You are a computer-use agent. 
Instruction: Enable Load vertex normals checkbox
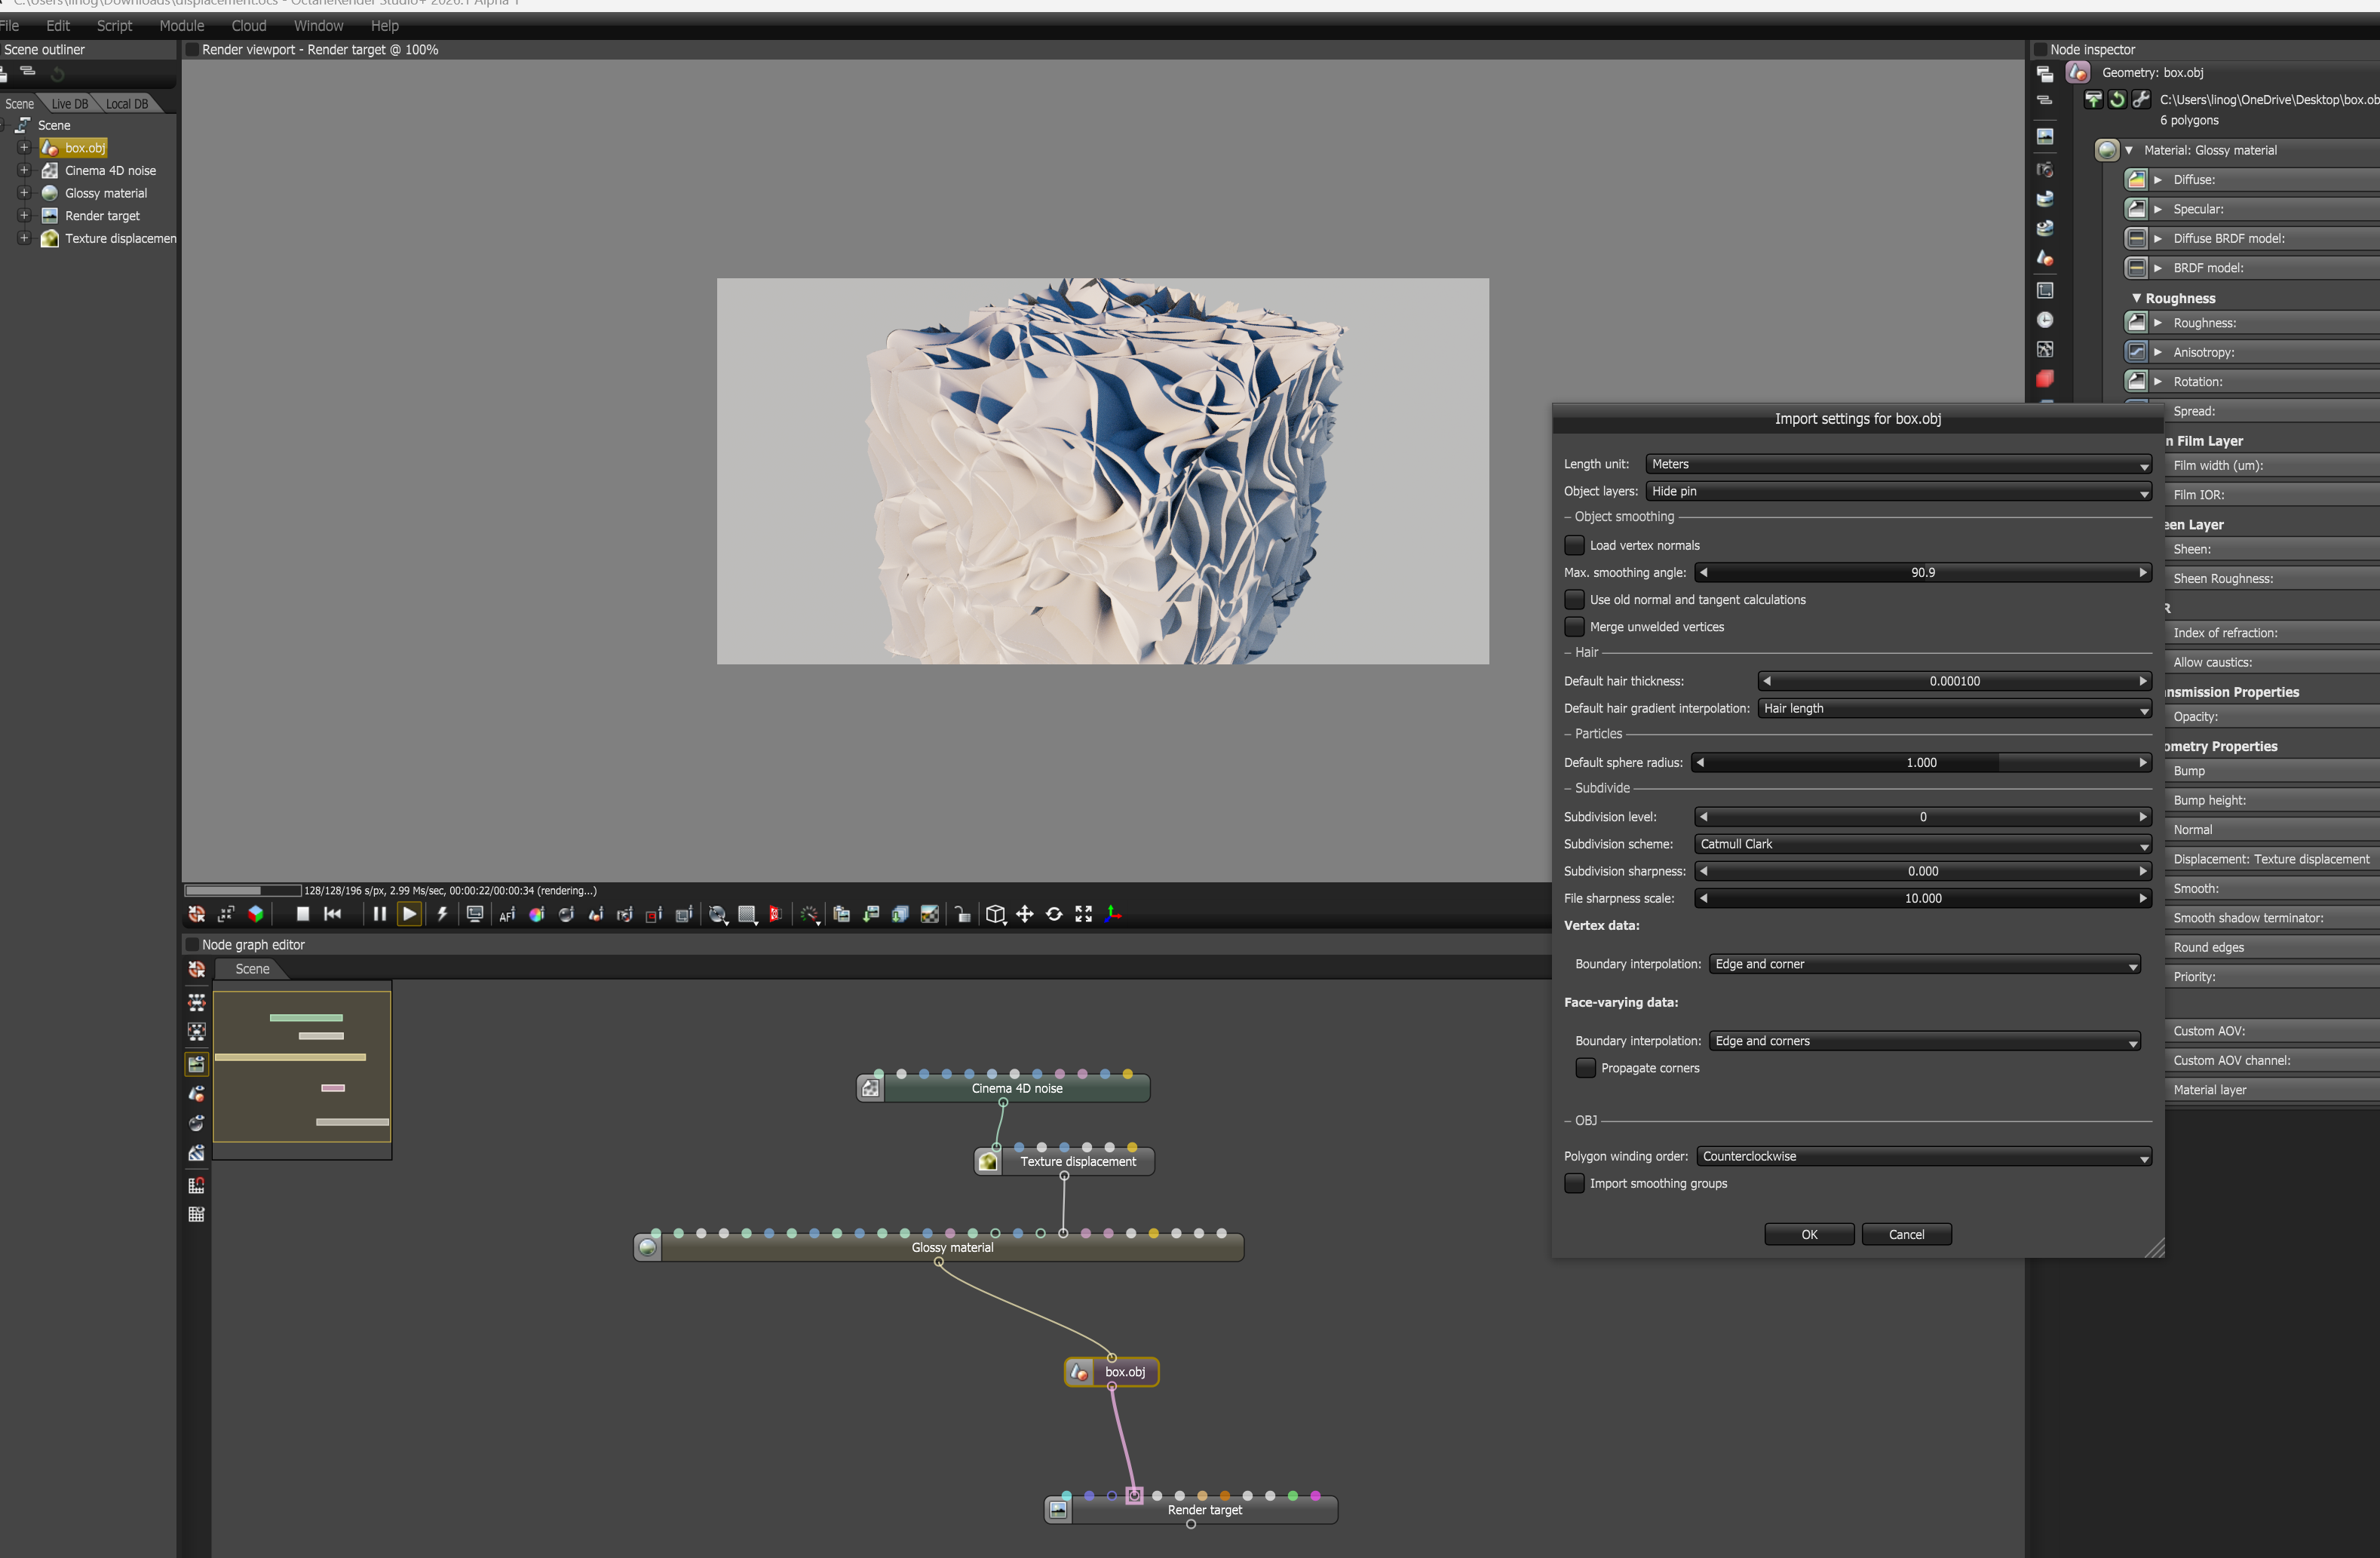tap(1574, 545)
